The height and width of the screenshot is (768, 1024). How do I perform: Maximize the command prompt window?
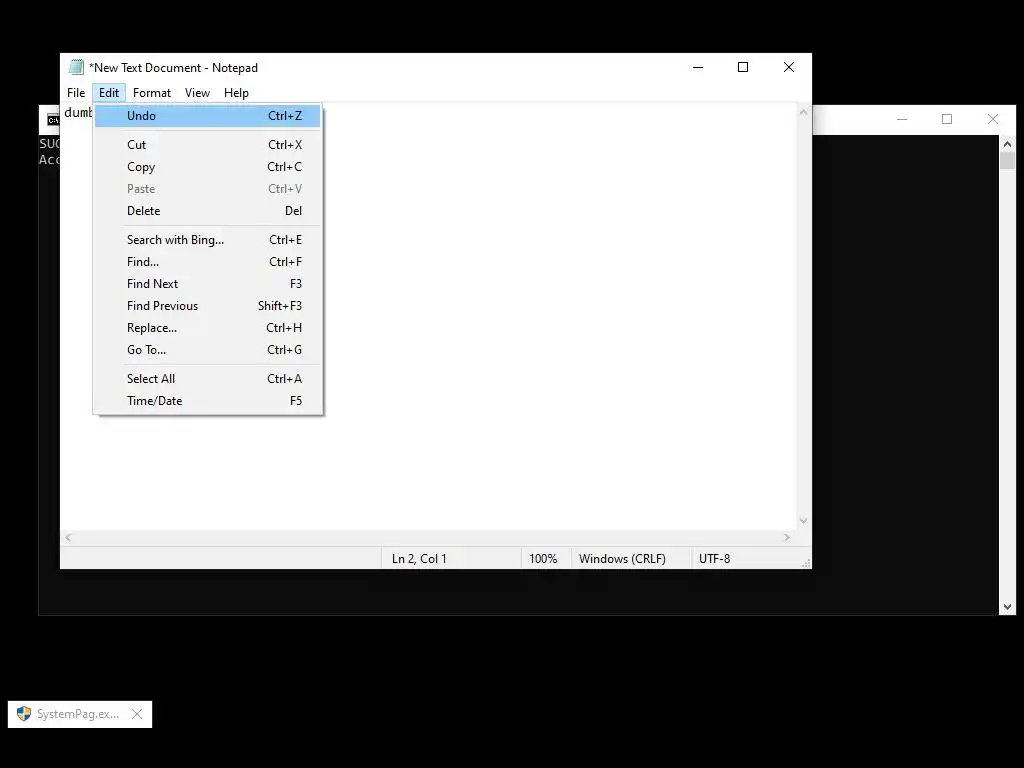pyautogui.click(x=947, y=120)
